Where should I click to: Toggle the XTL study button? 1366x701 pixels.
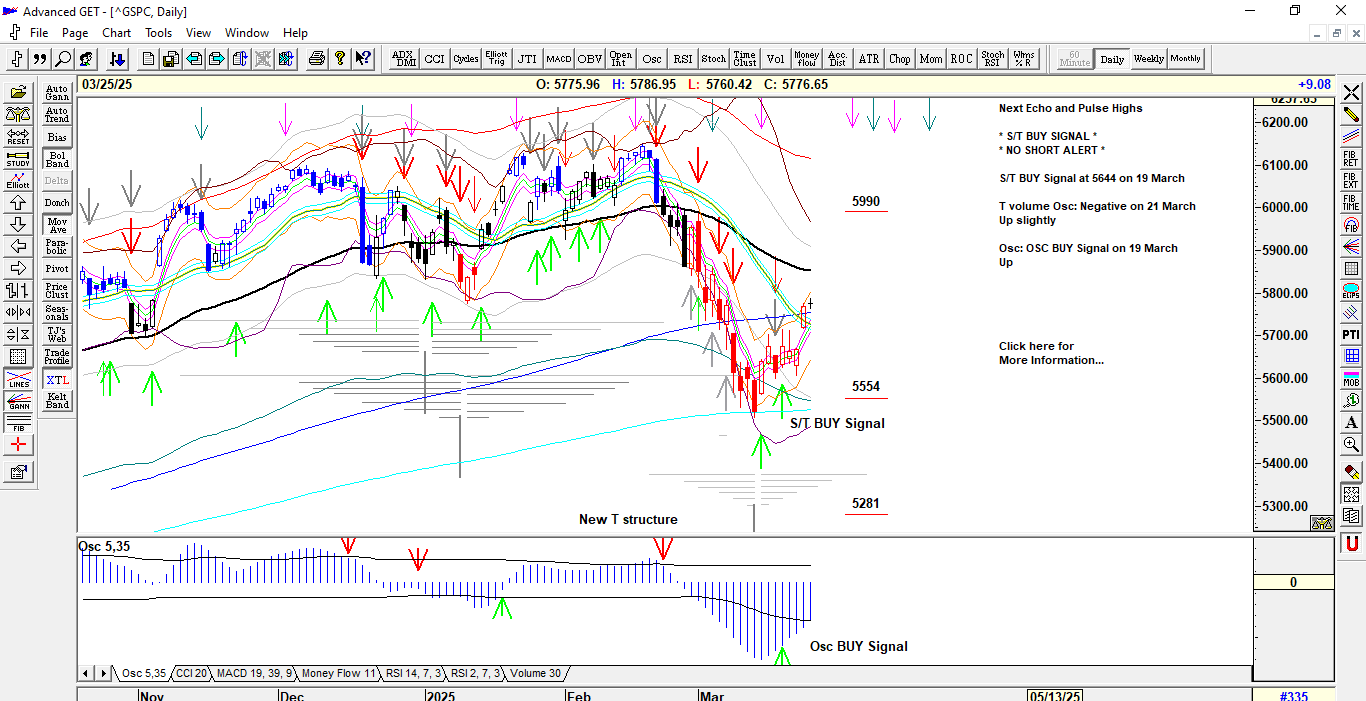57,380
